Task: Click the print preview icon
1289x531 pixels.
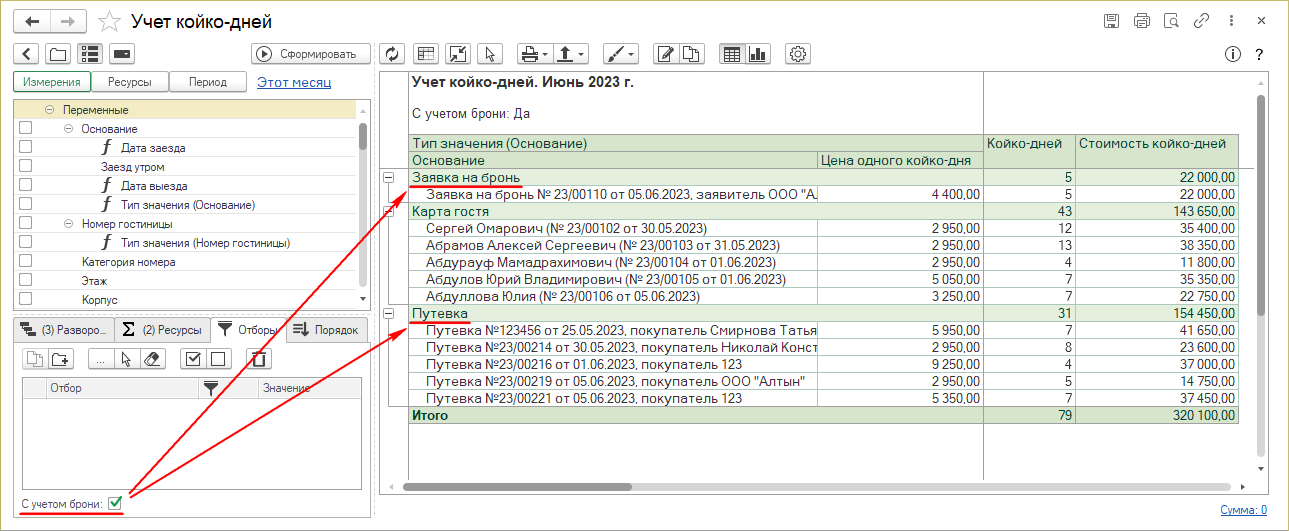Action: click(1172, 21)
